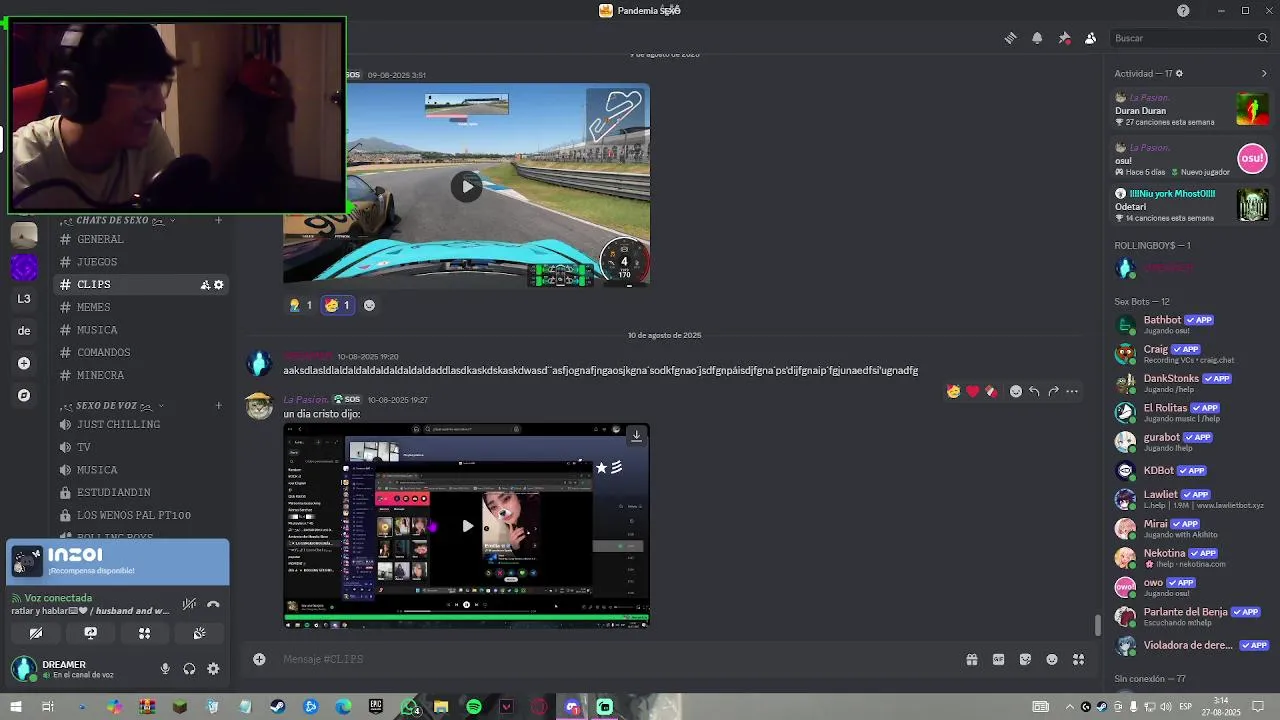Open inZOI reward available banner
This screenshot has width=1280, height=720.
118,562
